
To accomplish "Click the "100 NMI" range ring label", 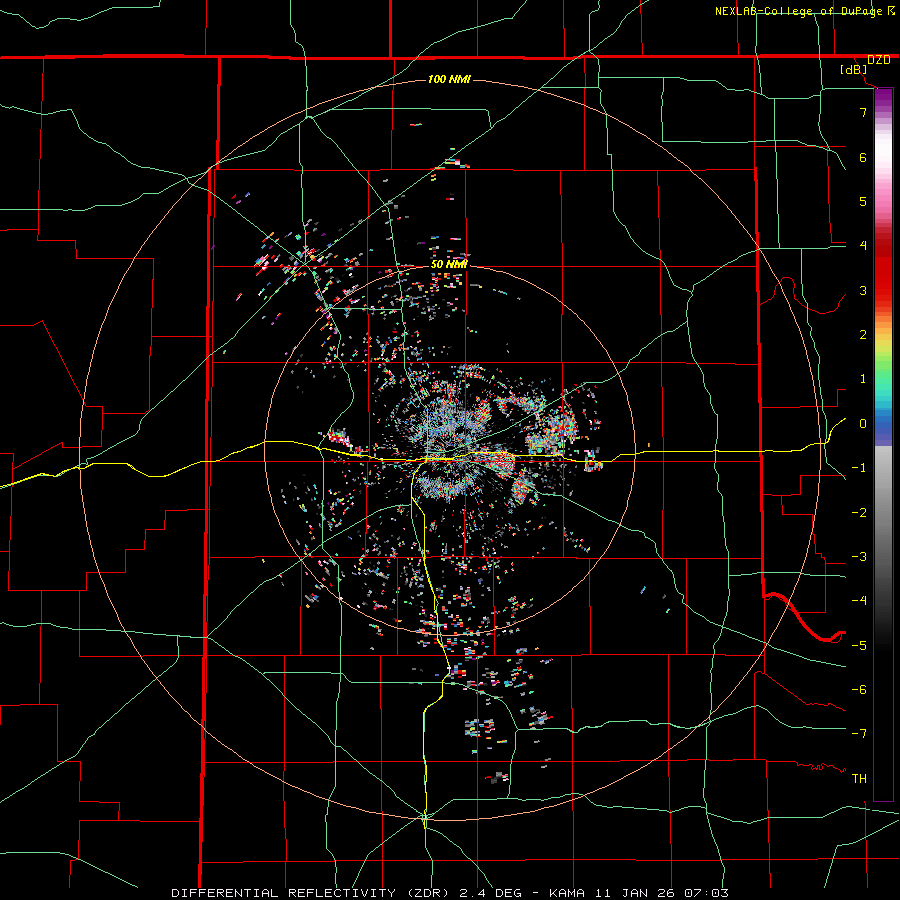I will coord(449,79).
